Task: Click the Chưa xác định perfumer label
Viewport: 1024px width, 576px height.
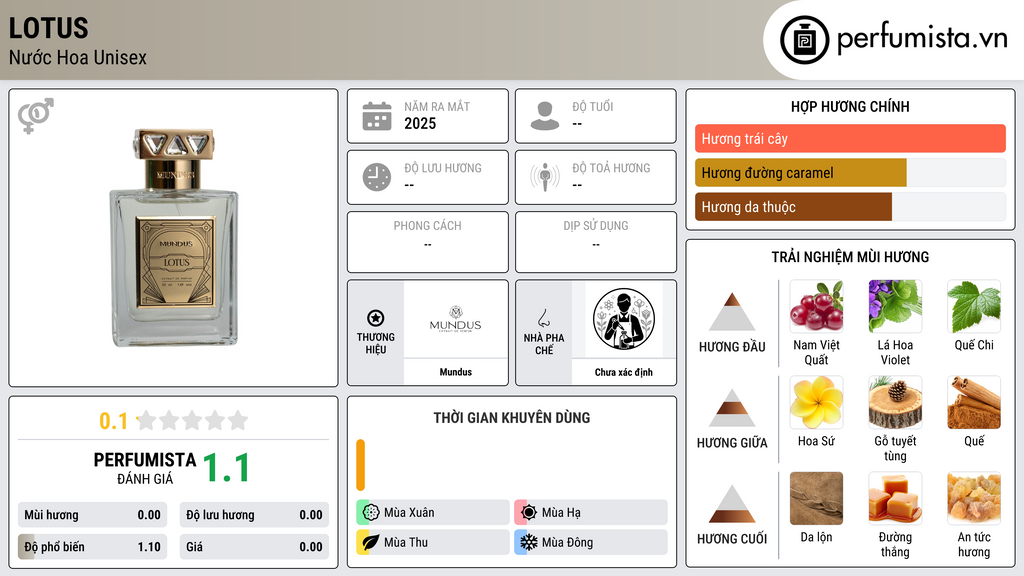Action: tap(624, 372)
